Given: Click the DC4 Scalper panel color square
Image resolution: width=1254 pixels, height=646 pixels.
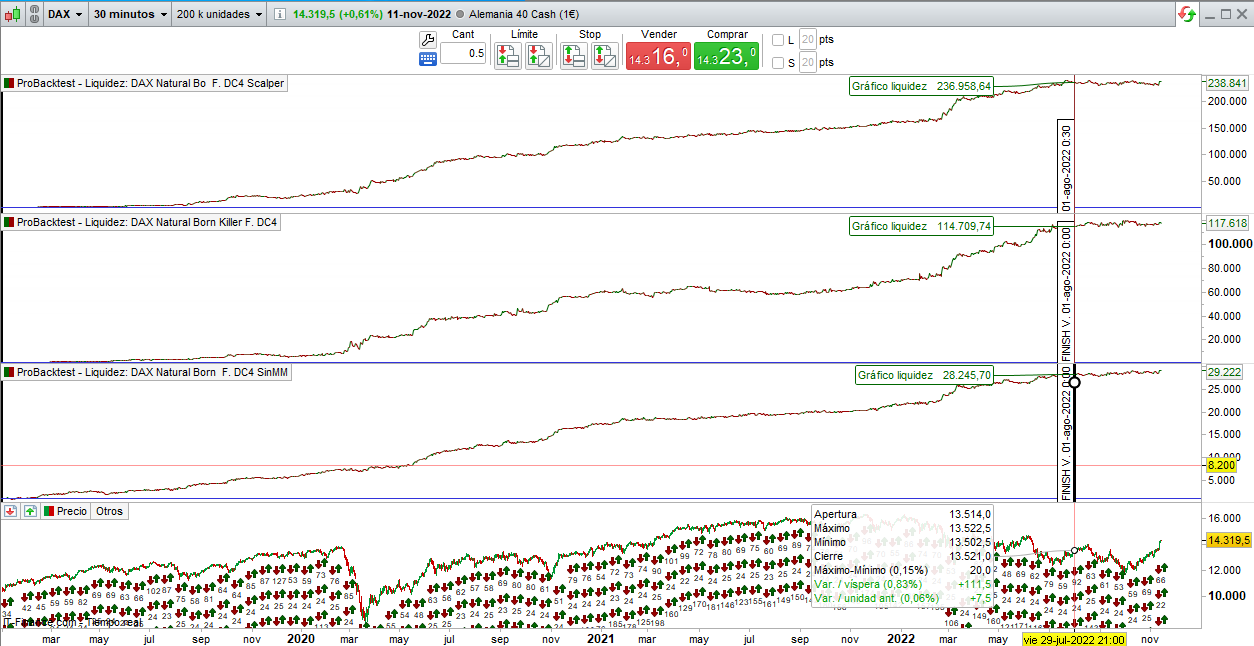Looking at the screenshot, I should click(9, 84).
